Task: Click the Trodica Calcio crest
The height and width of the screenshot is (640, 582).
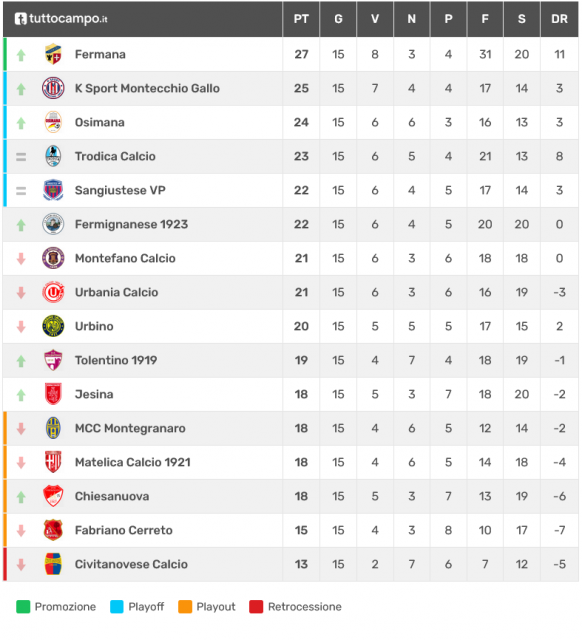Action: (x=53, y=156)
